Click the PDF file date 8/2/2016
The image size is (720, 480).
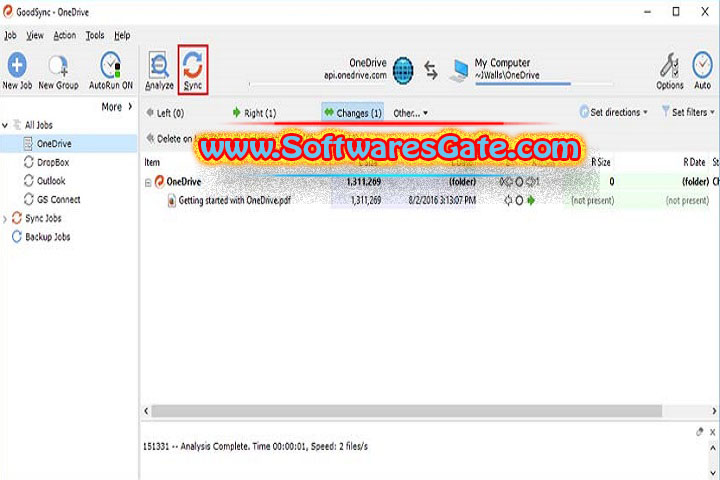click(442, 200)
